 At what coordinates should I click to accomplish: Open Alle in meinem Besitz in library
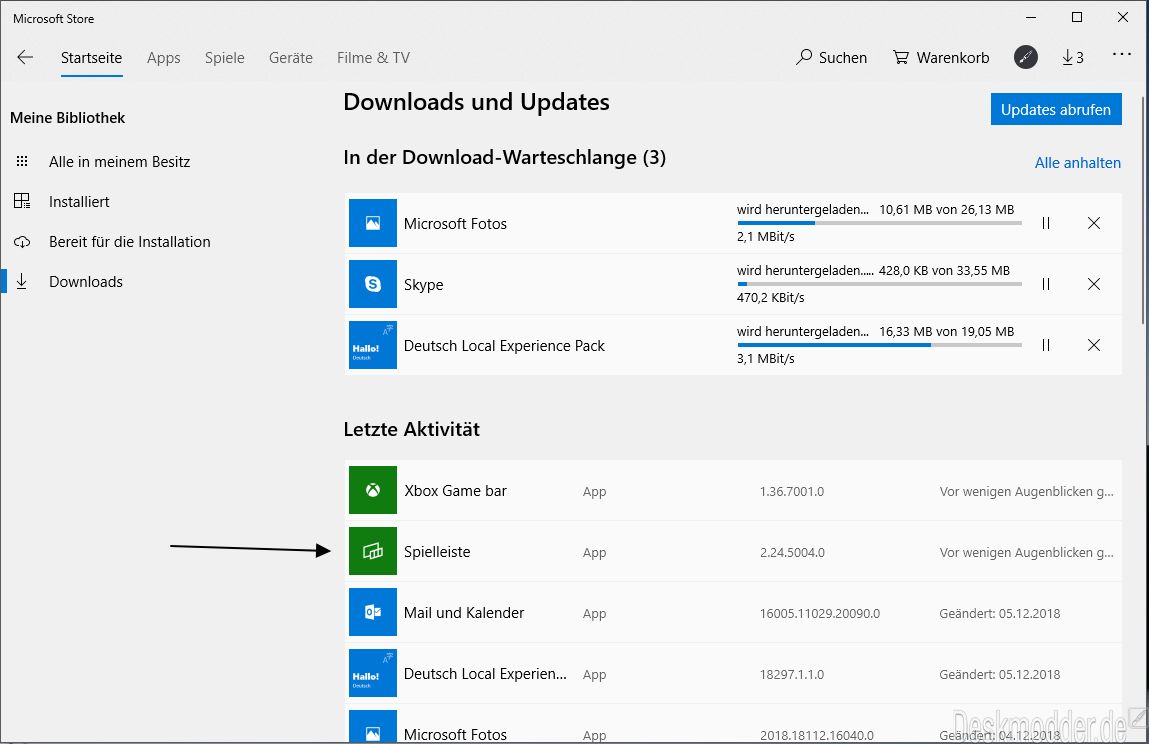tap(119, 161)
